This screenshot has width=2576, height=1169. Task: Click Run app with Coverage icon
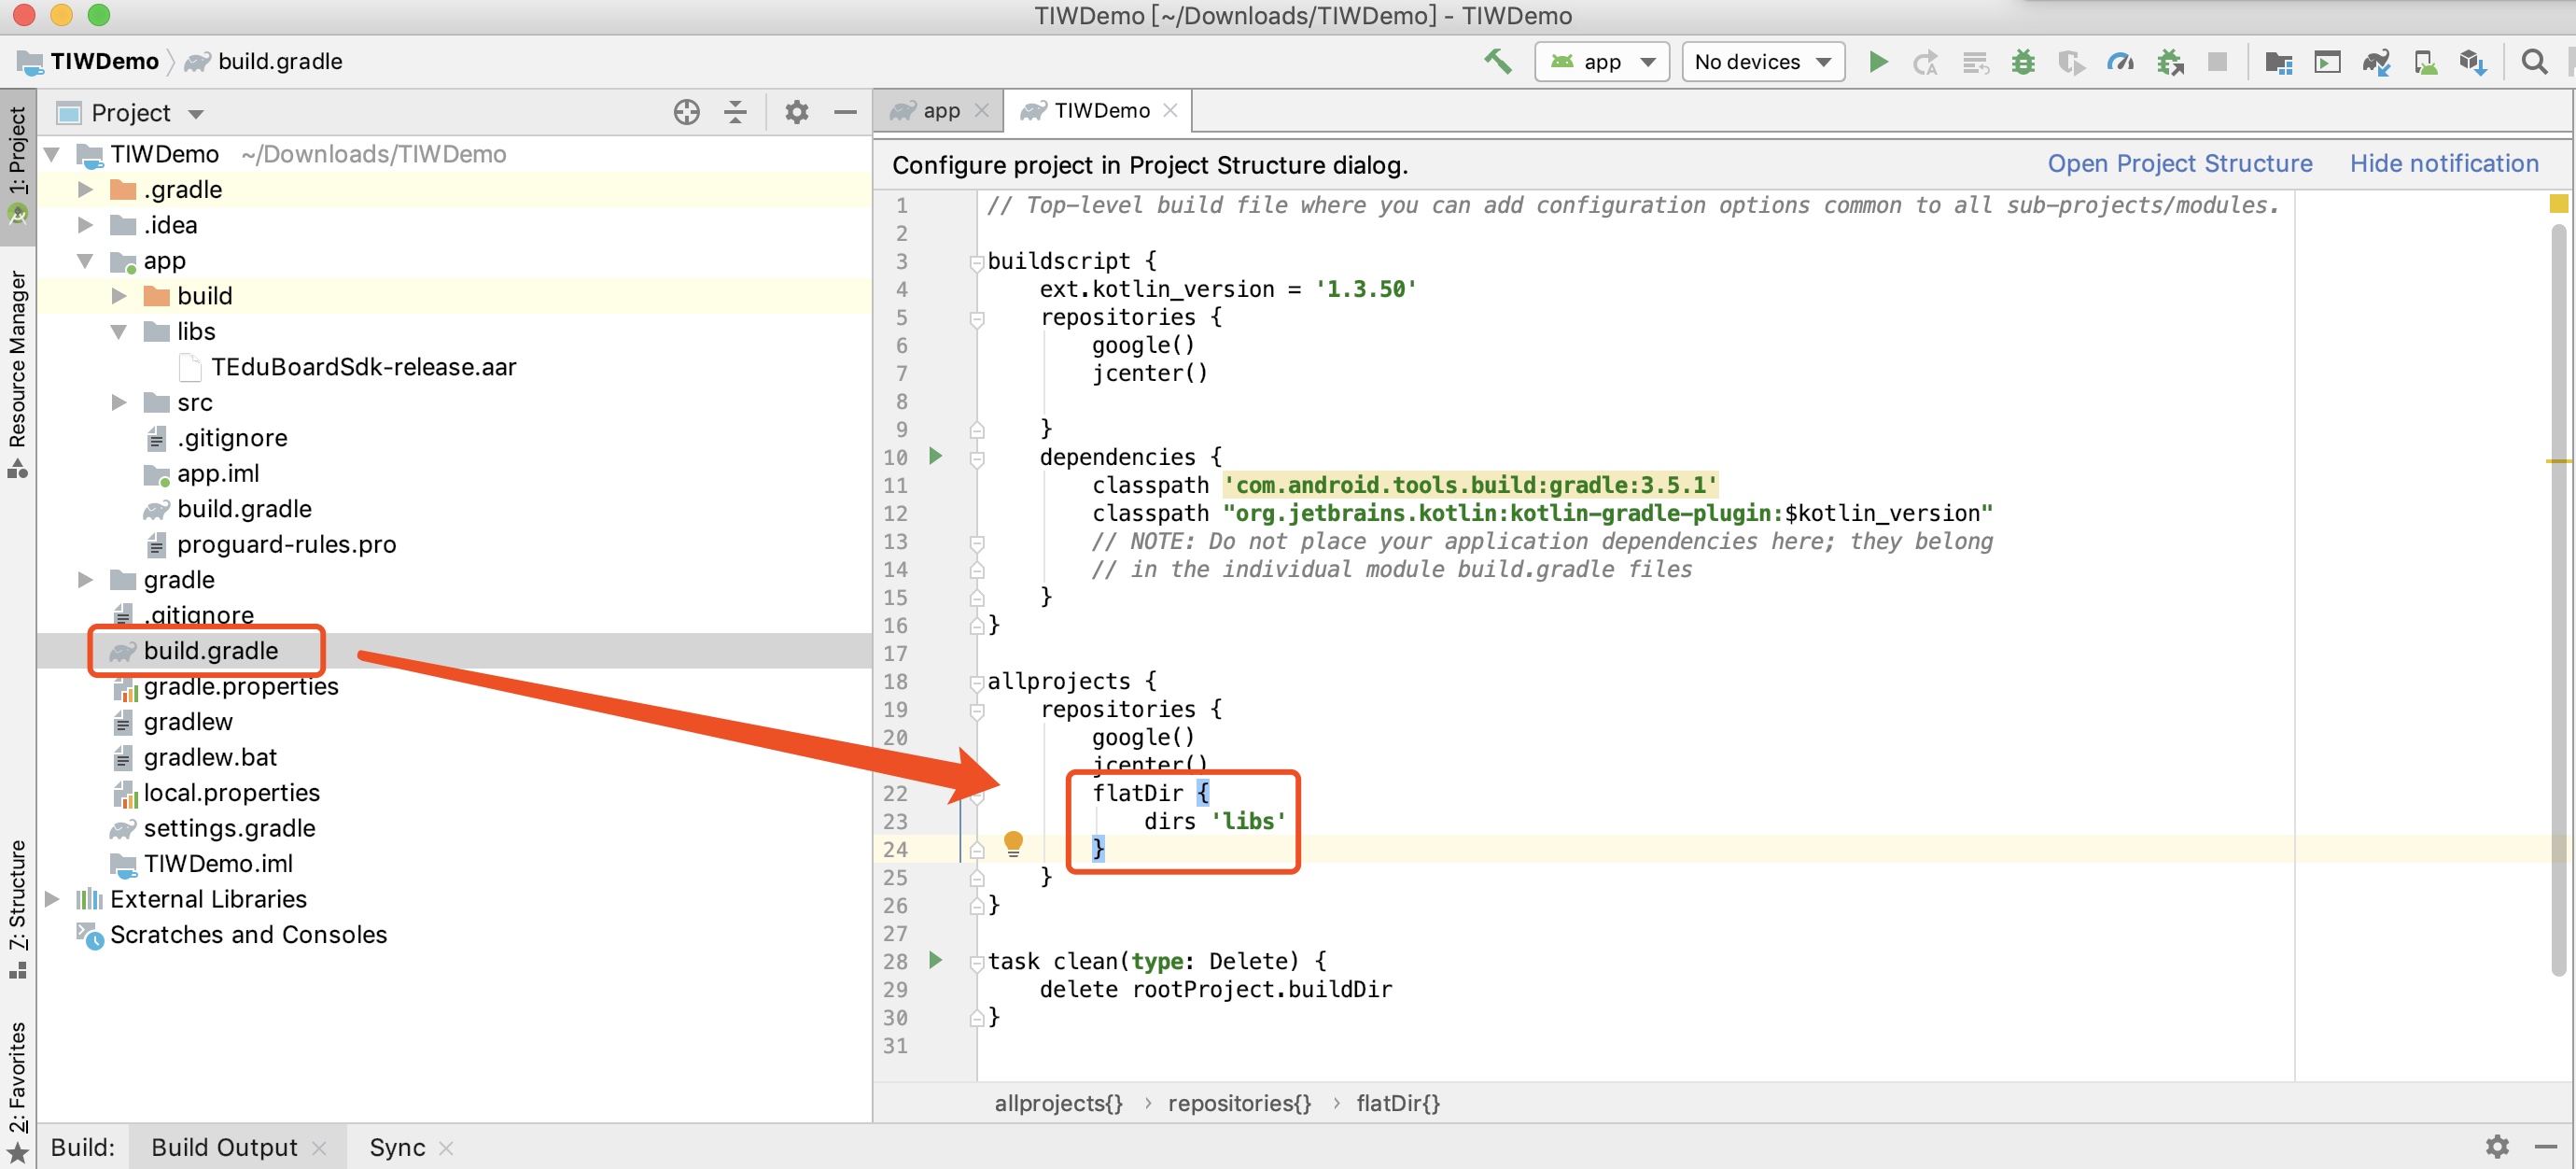click(2071, 62)
